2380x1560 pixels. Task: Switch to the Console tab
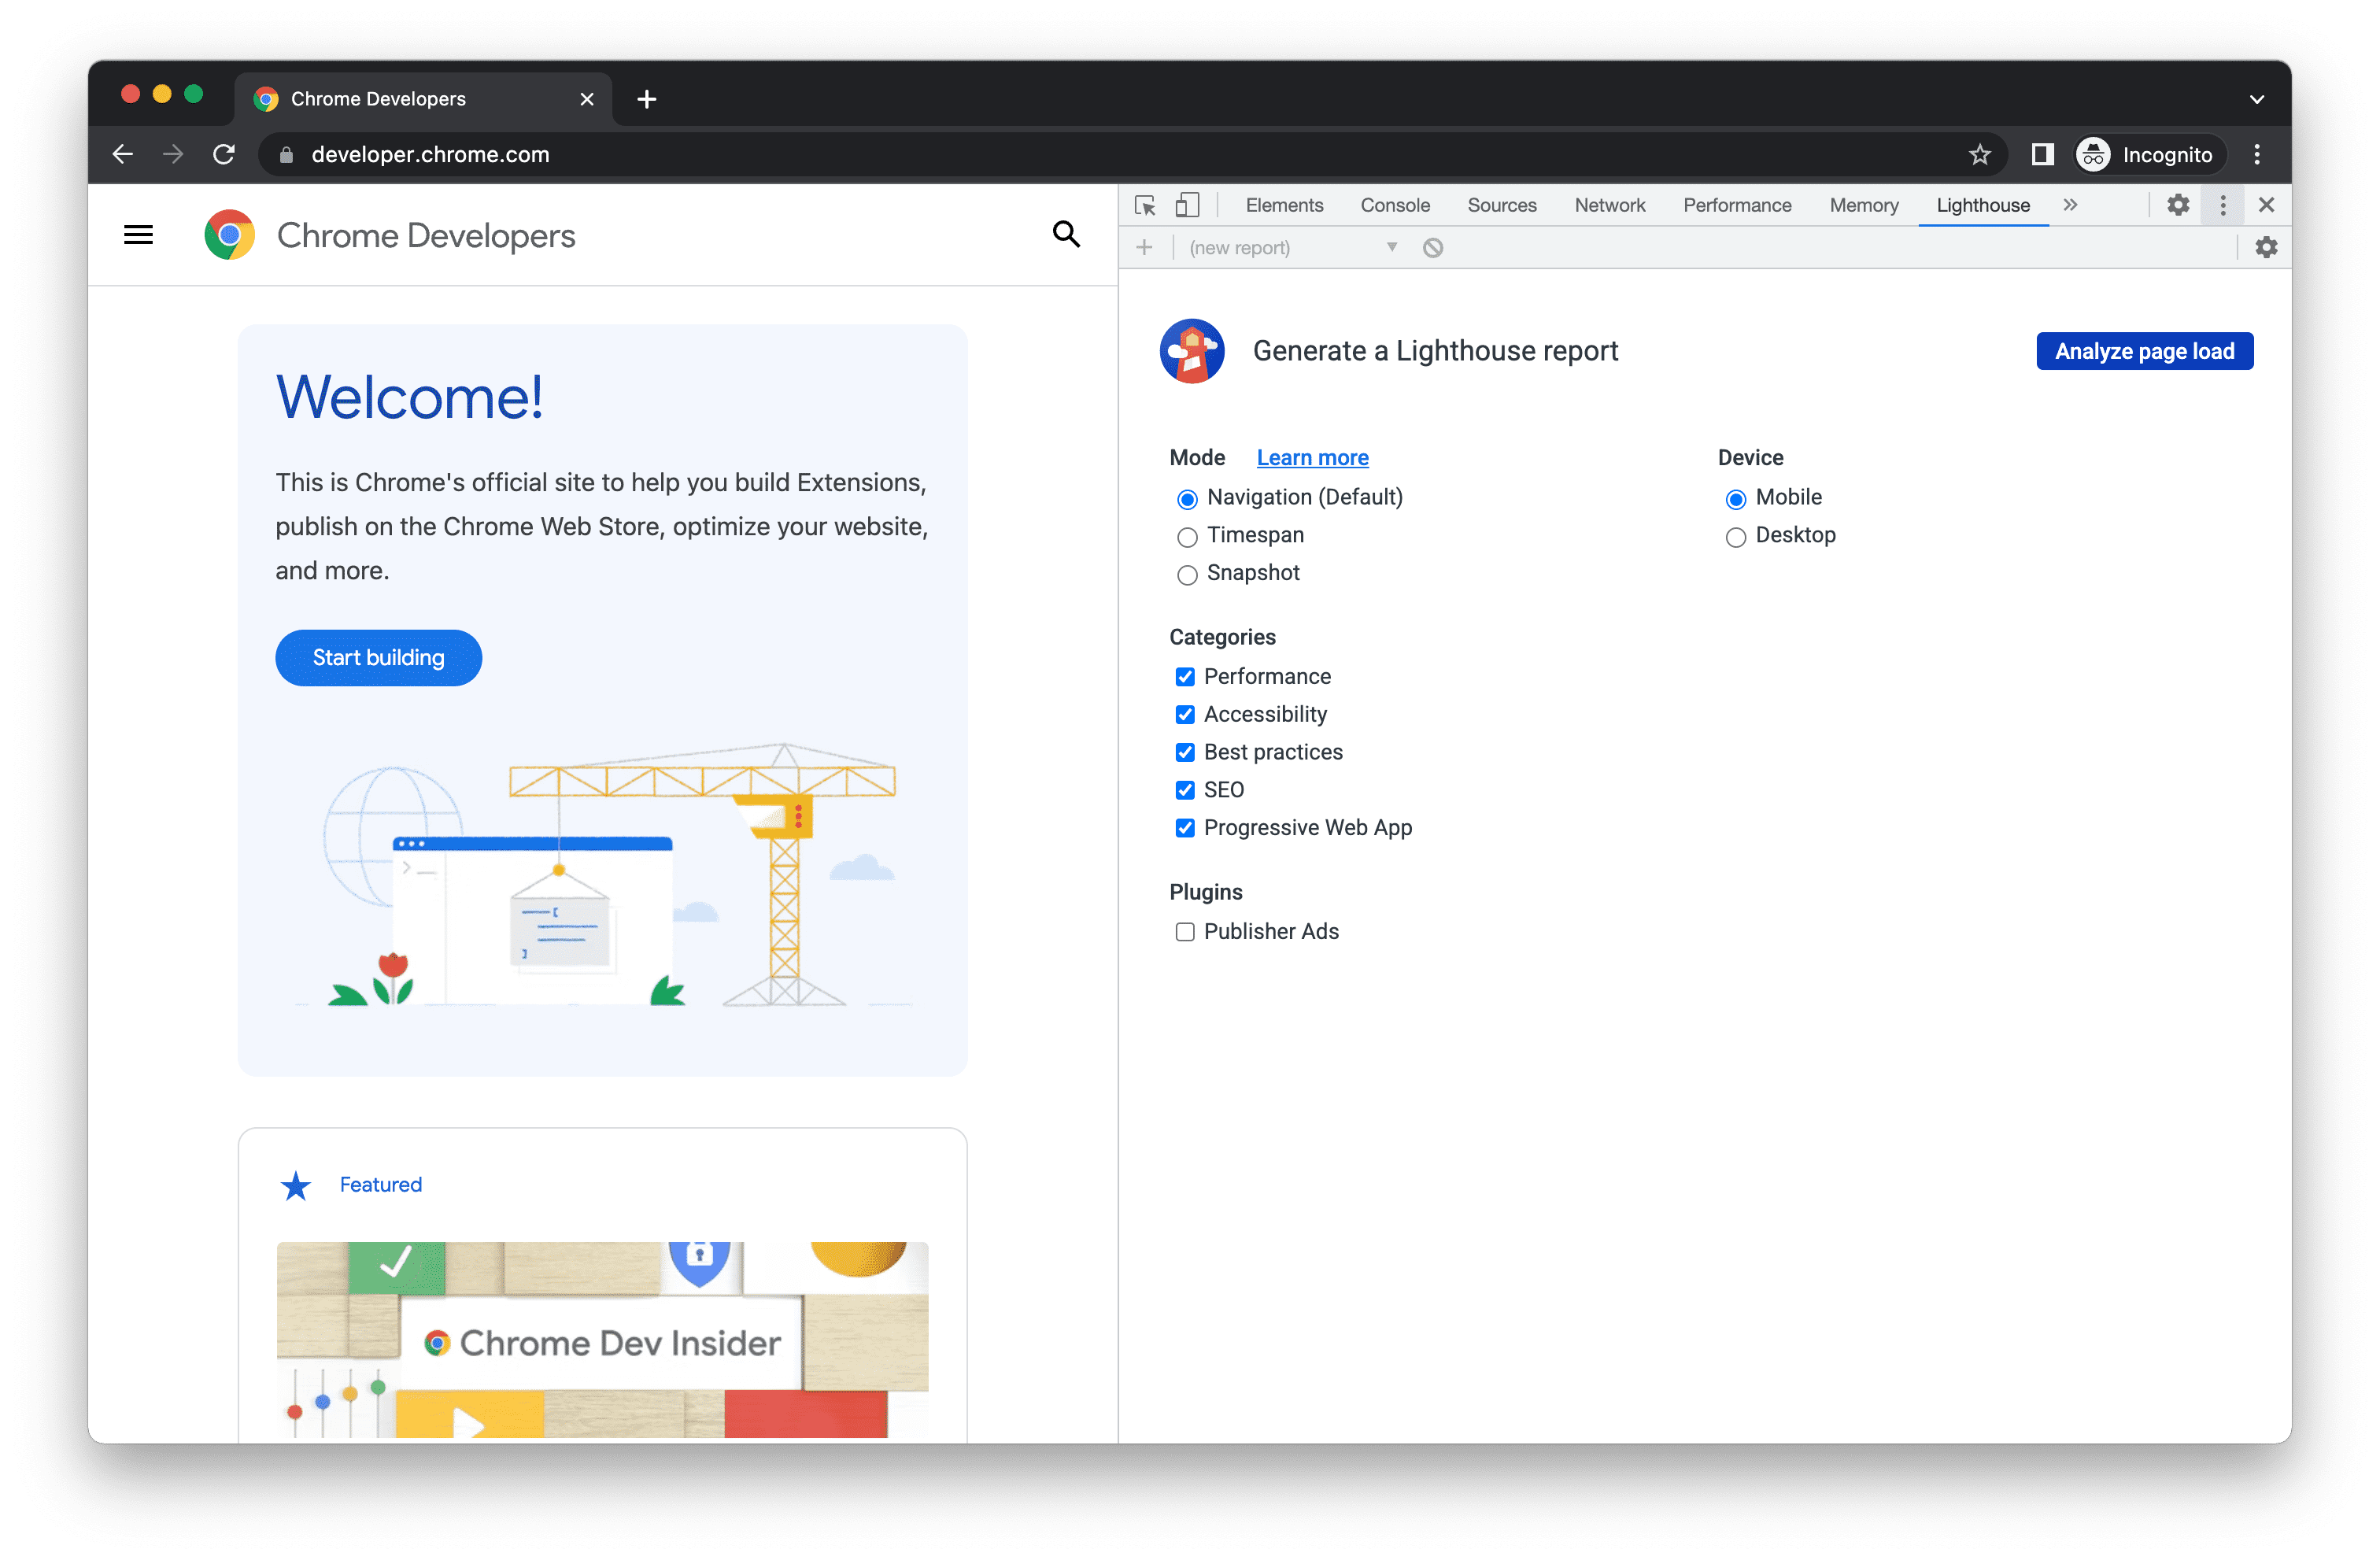[x=1393, y=205]
